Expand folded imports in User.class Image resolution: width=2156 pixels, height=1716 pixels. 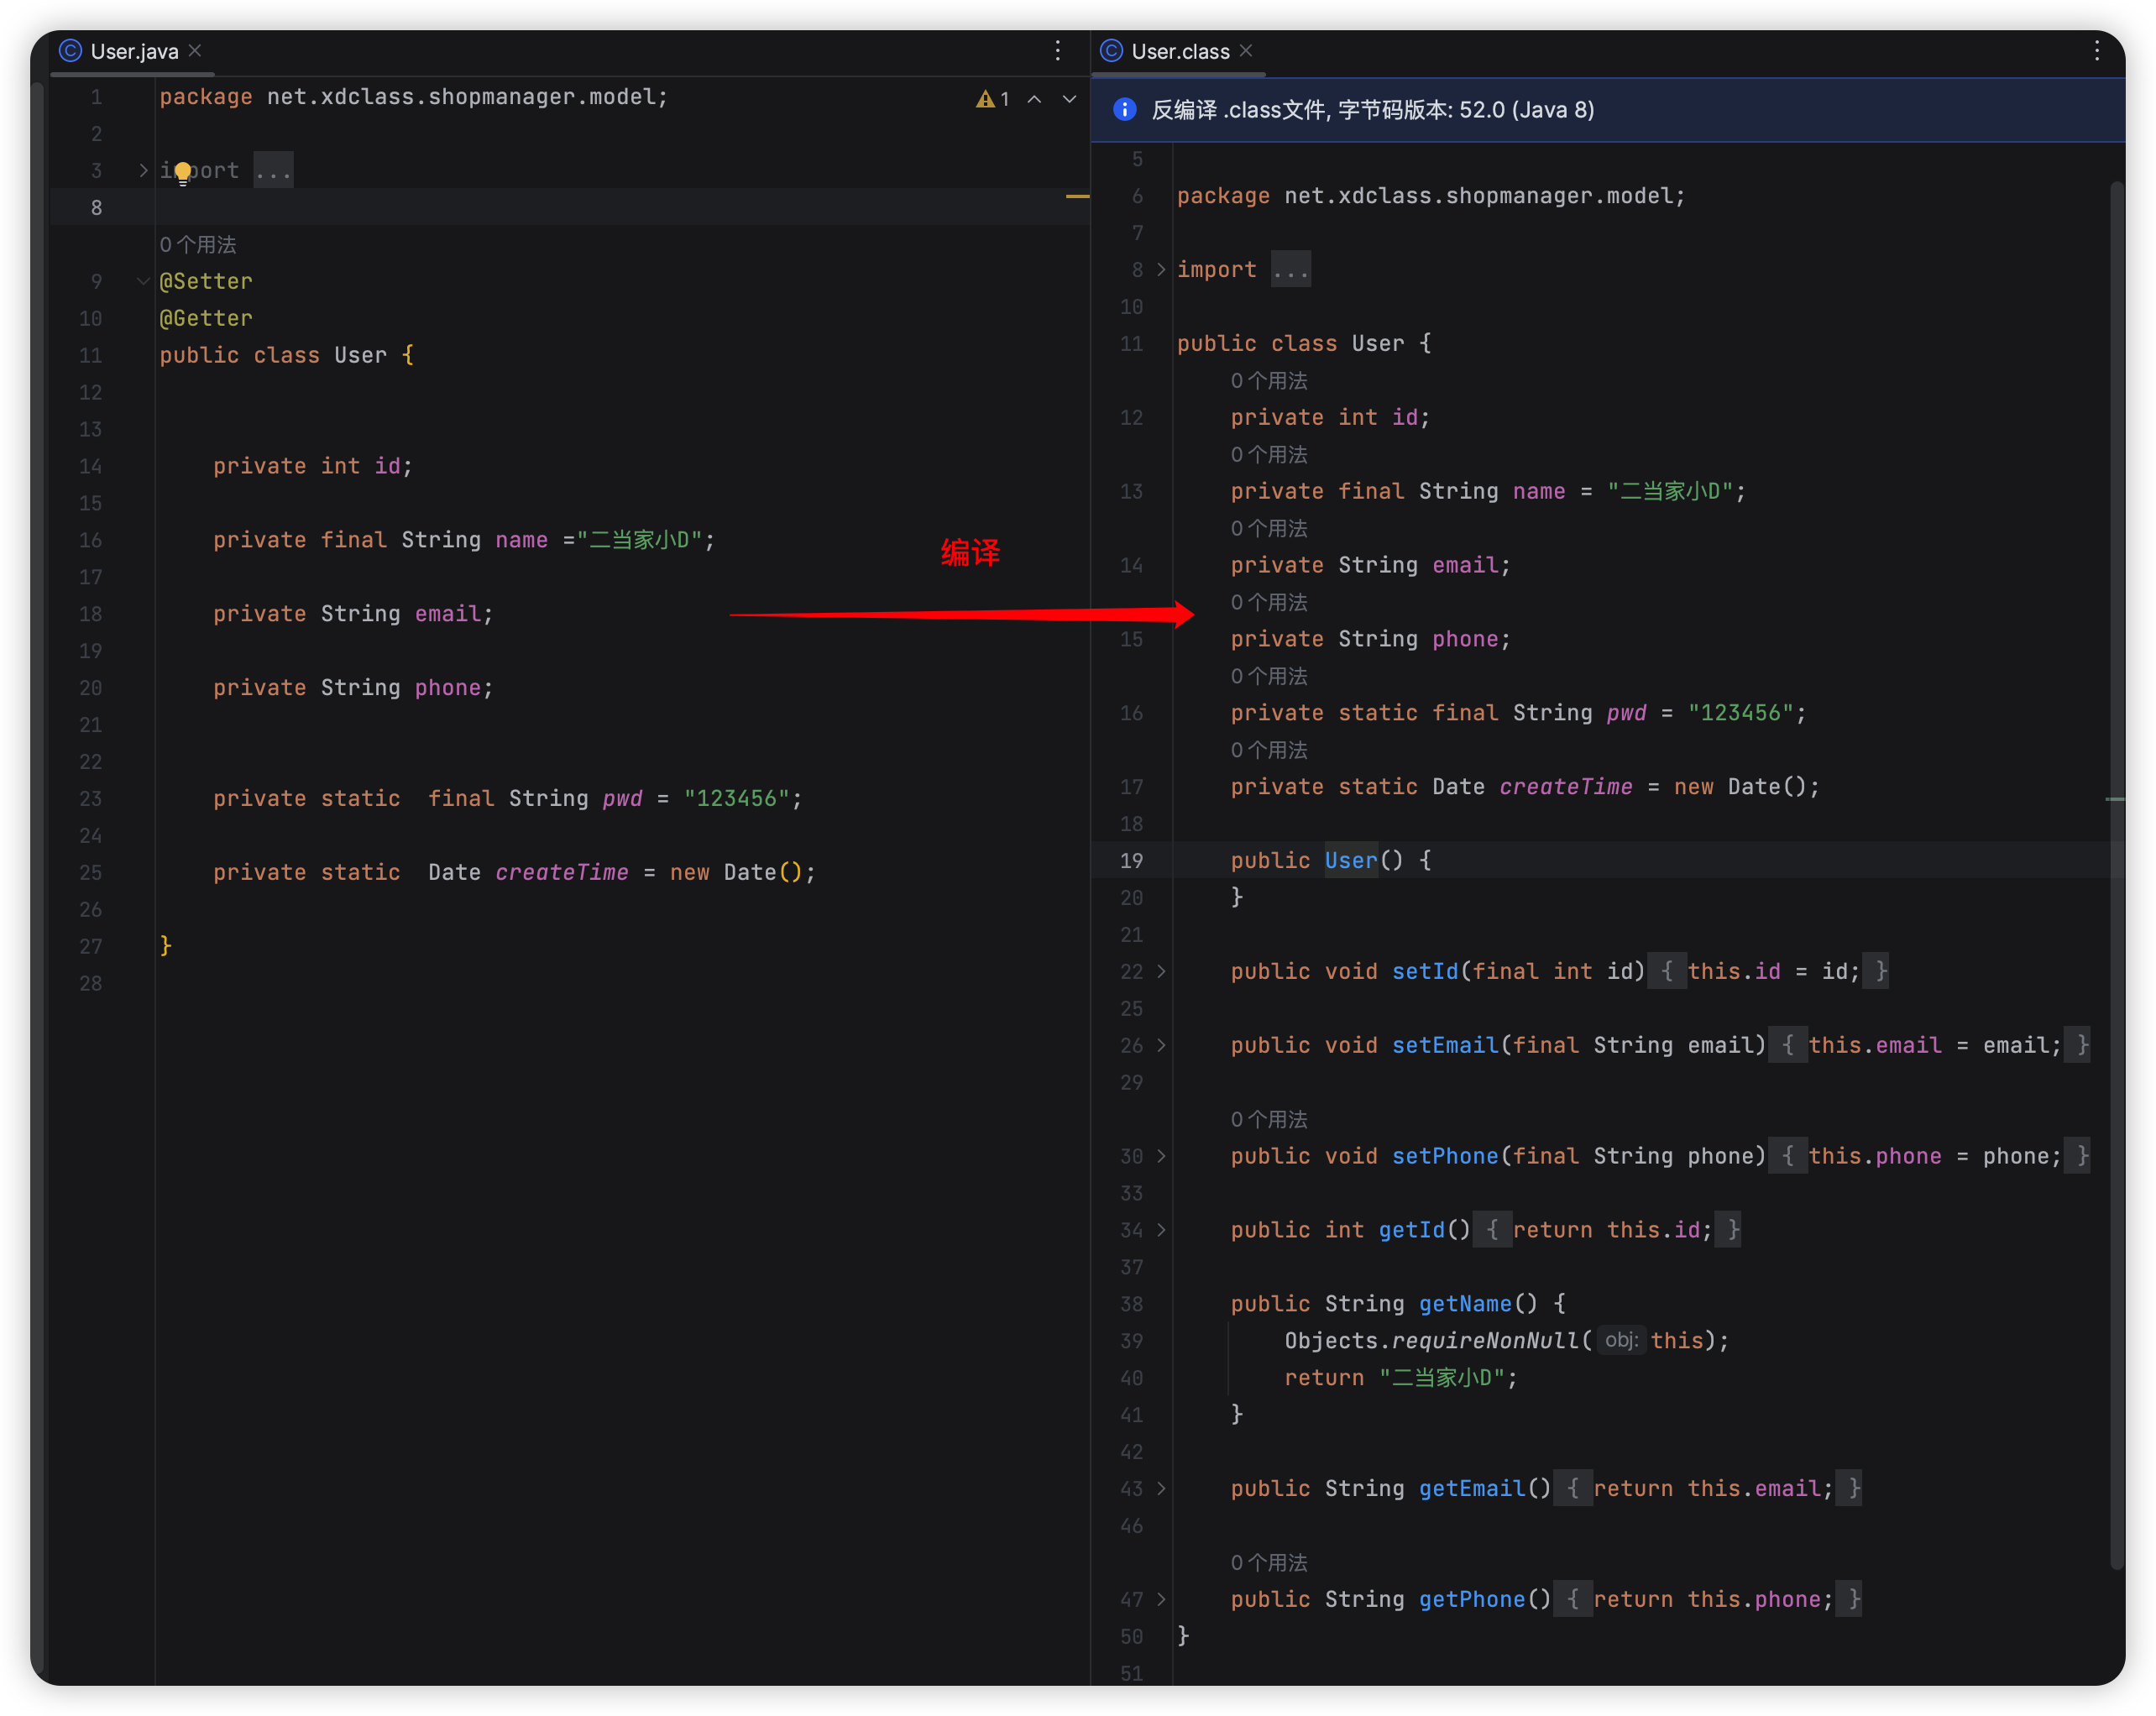pos(1161,269)
